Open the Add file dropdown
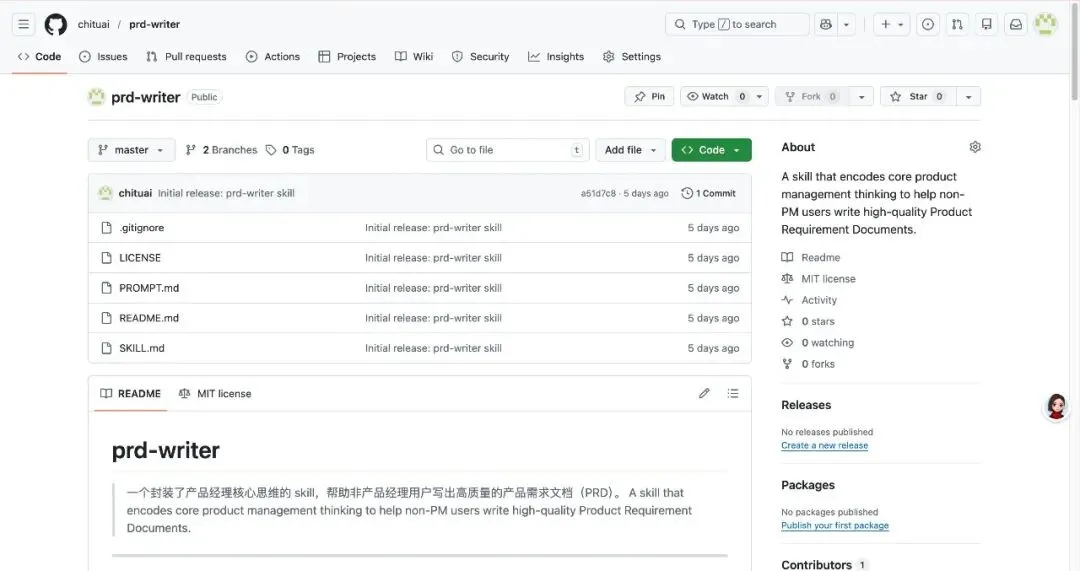Image resolution: width=1080 pixels, height=571 pixels. (x=630, y=149)
